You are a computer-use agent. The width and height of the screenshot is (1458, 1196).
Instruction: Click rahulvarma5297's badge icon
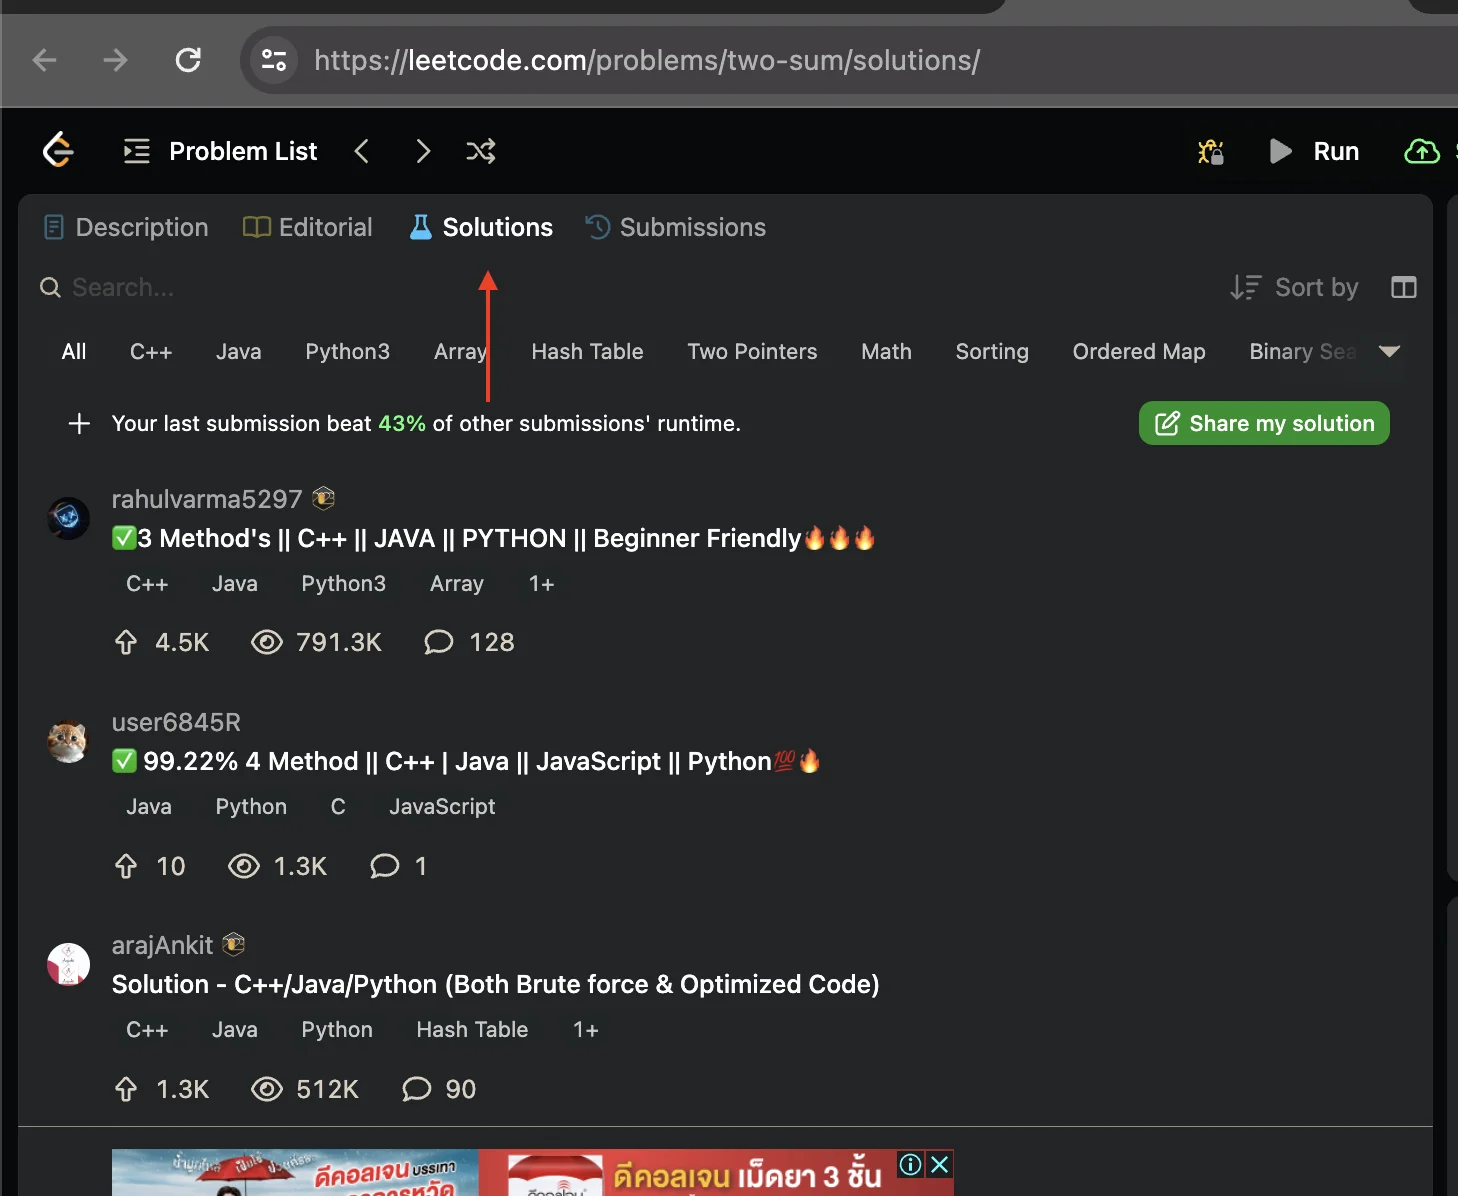click(323, 498)
